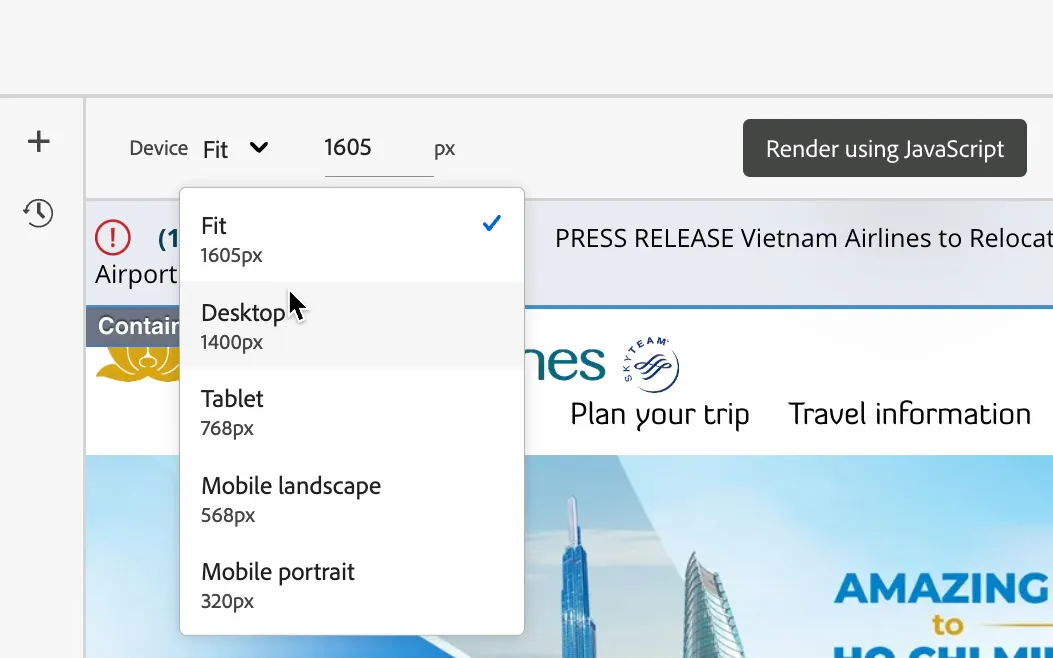The width and height of the screenshot is (1053, 658).
Task: Open the Plan your trip menu
Action: [x=659, y=414]
